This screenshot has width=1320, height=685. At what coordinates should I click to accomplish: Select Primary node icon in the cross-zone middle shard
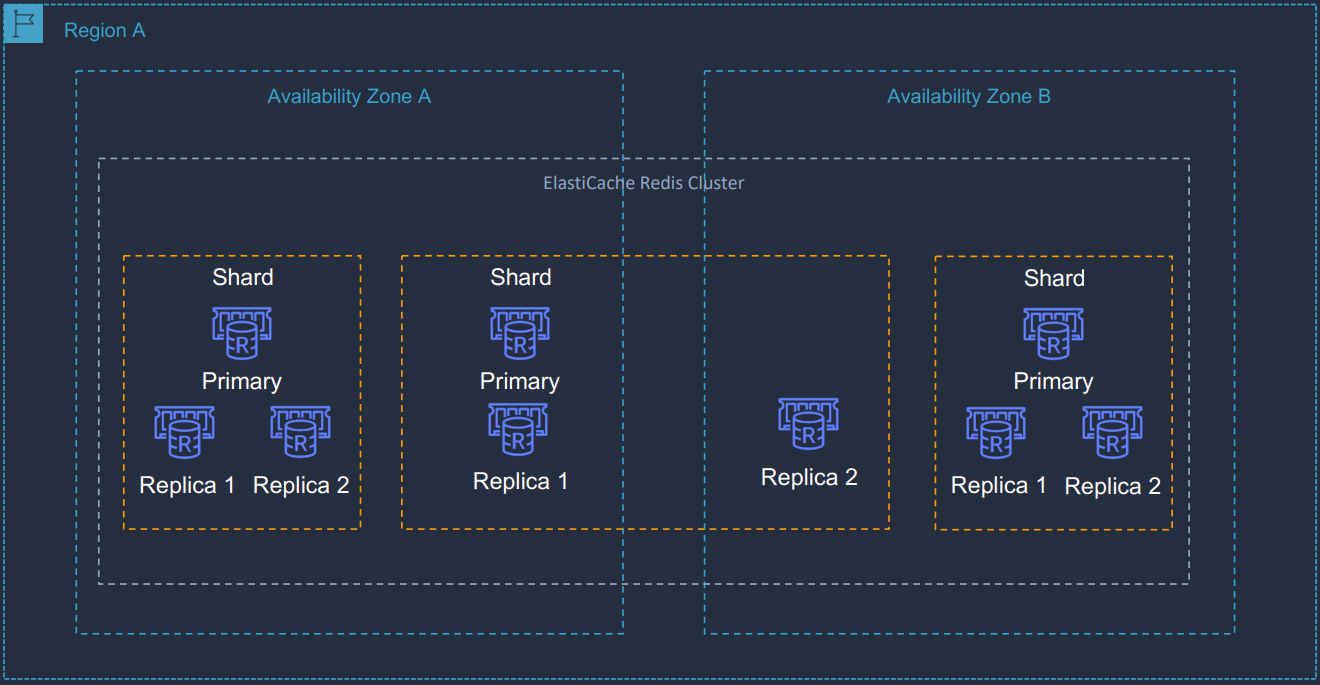pos(520,334)
